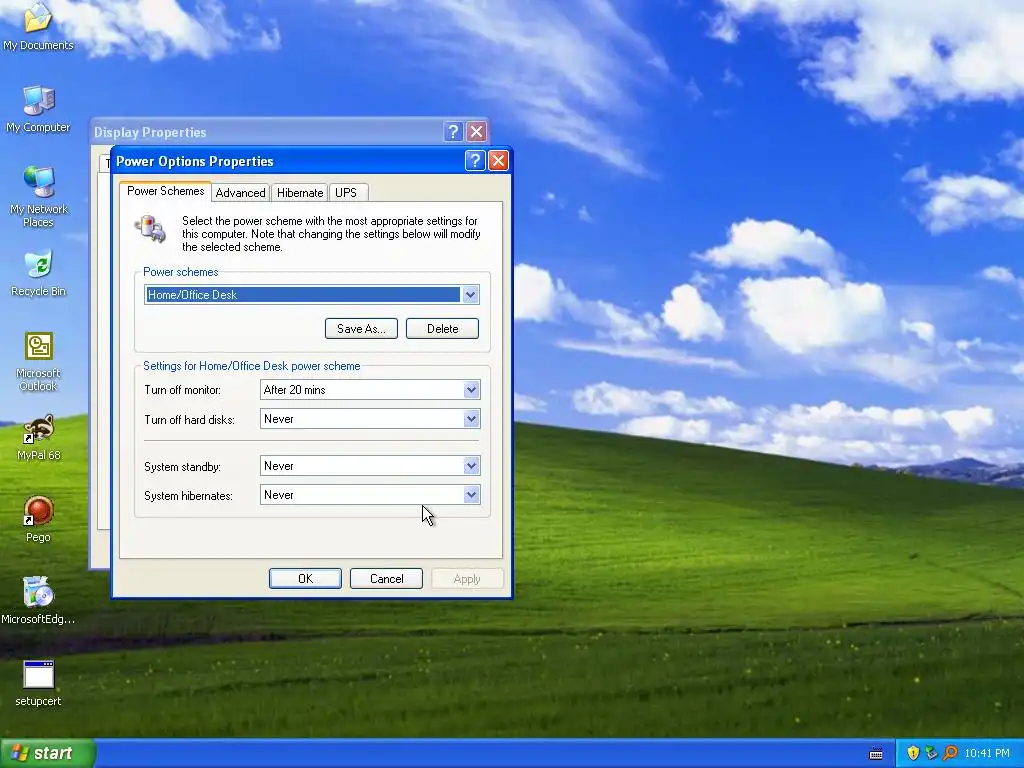Click help button in Display Properties title bar
The width and height of the screenshot is (1024, 768).
(453, 132)
